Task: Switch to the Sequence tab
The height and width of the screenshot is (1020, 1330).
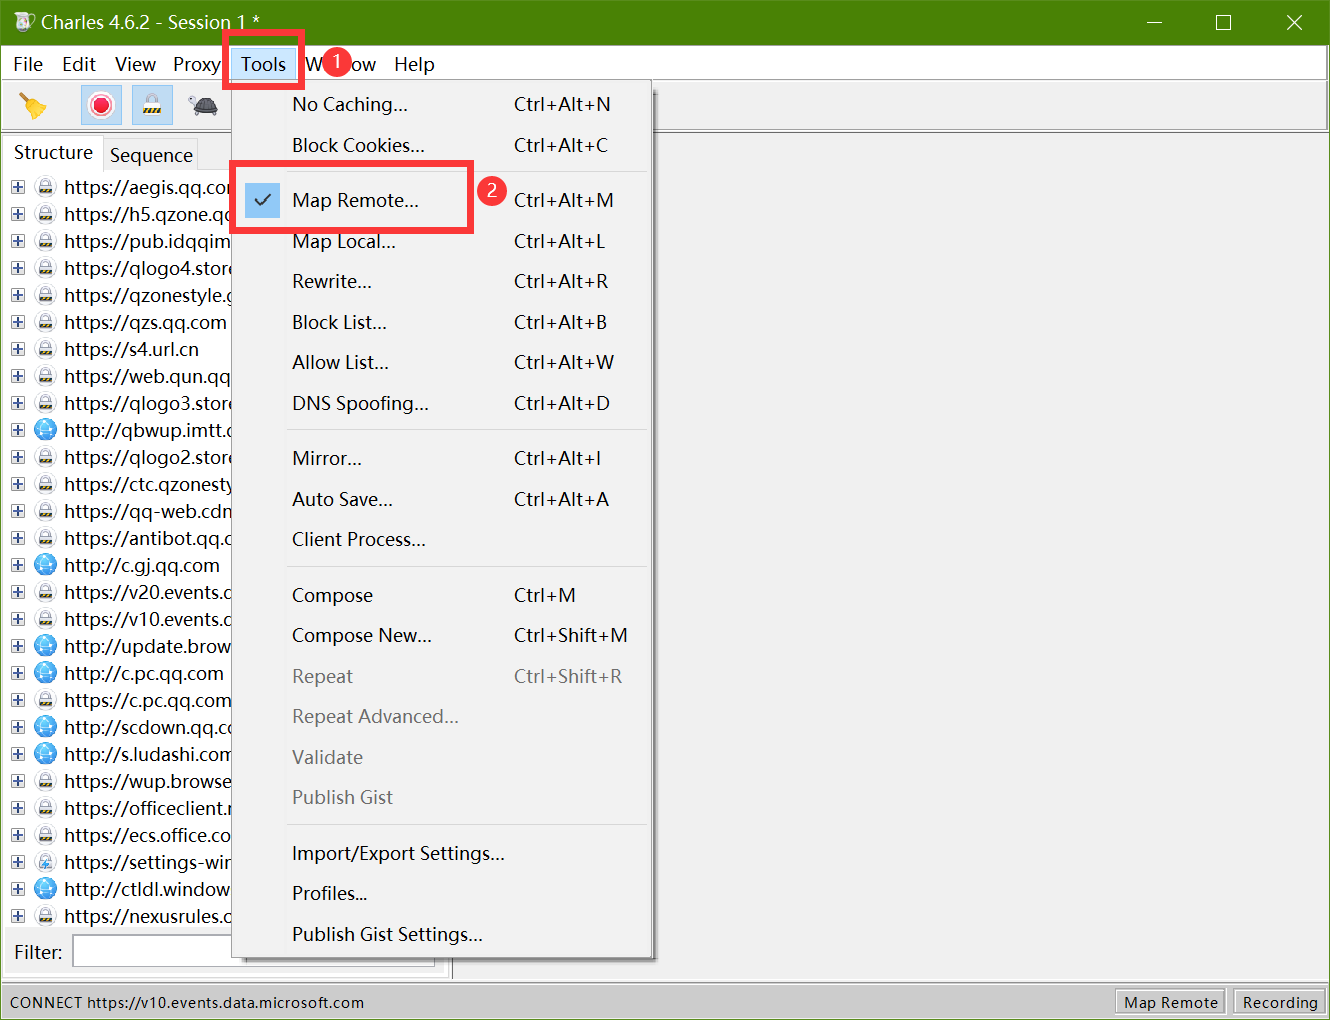Action: point(151,155)
